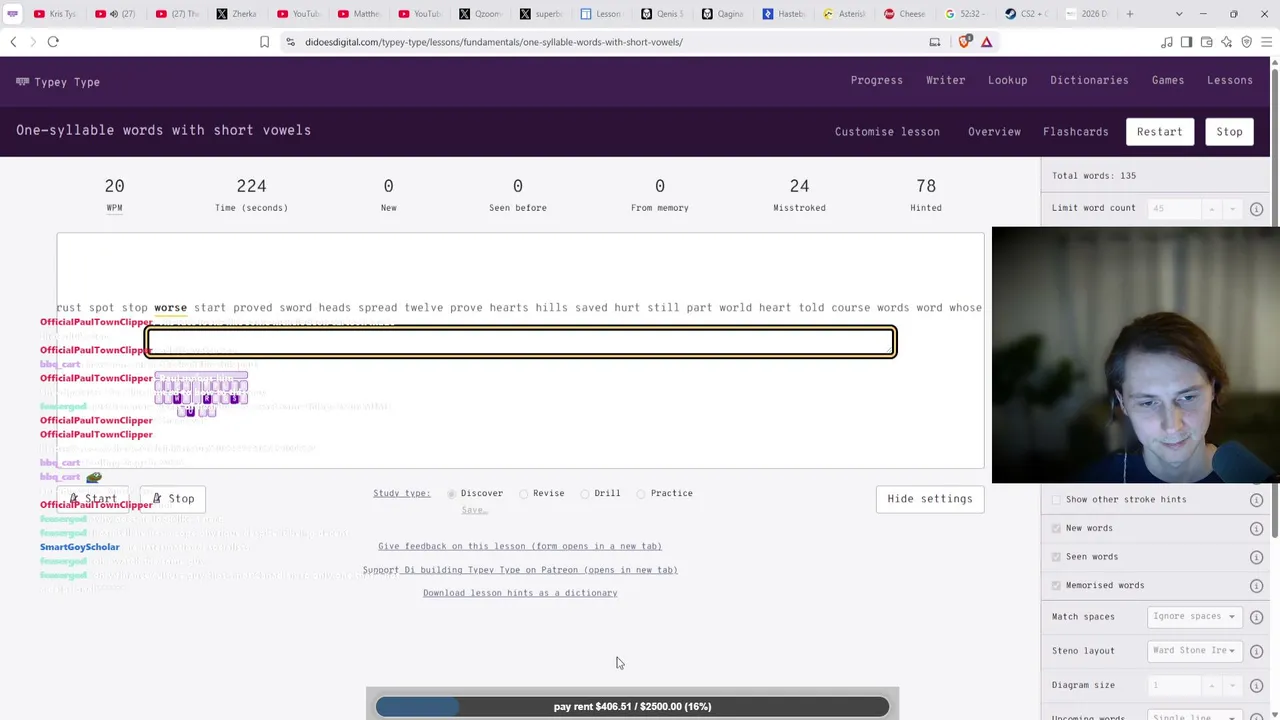Open a new browser tab with plus
Image resolution: width=1280 pixels, height=720 pixels.
[x=1130, y=14]
